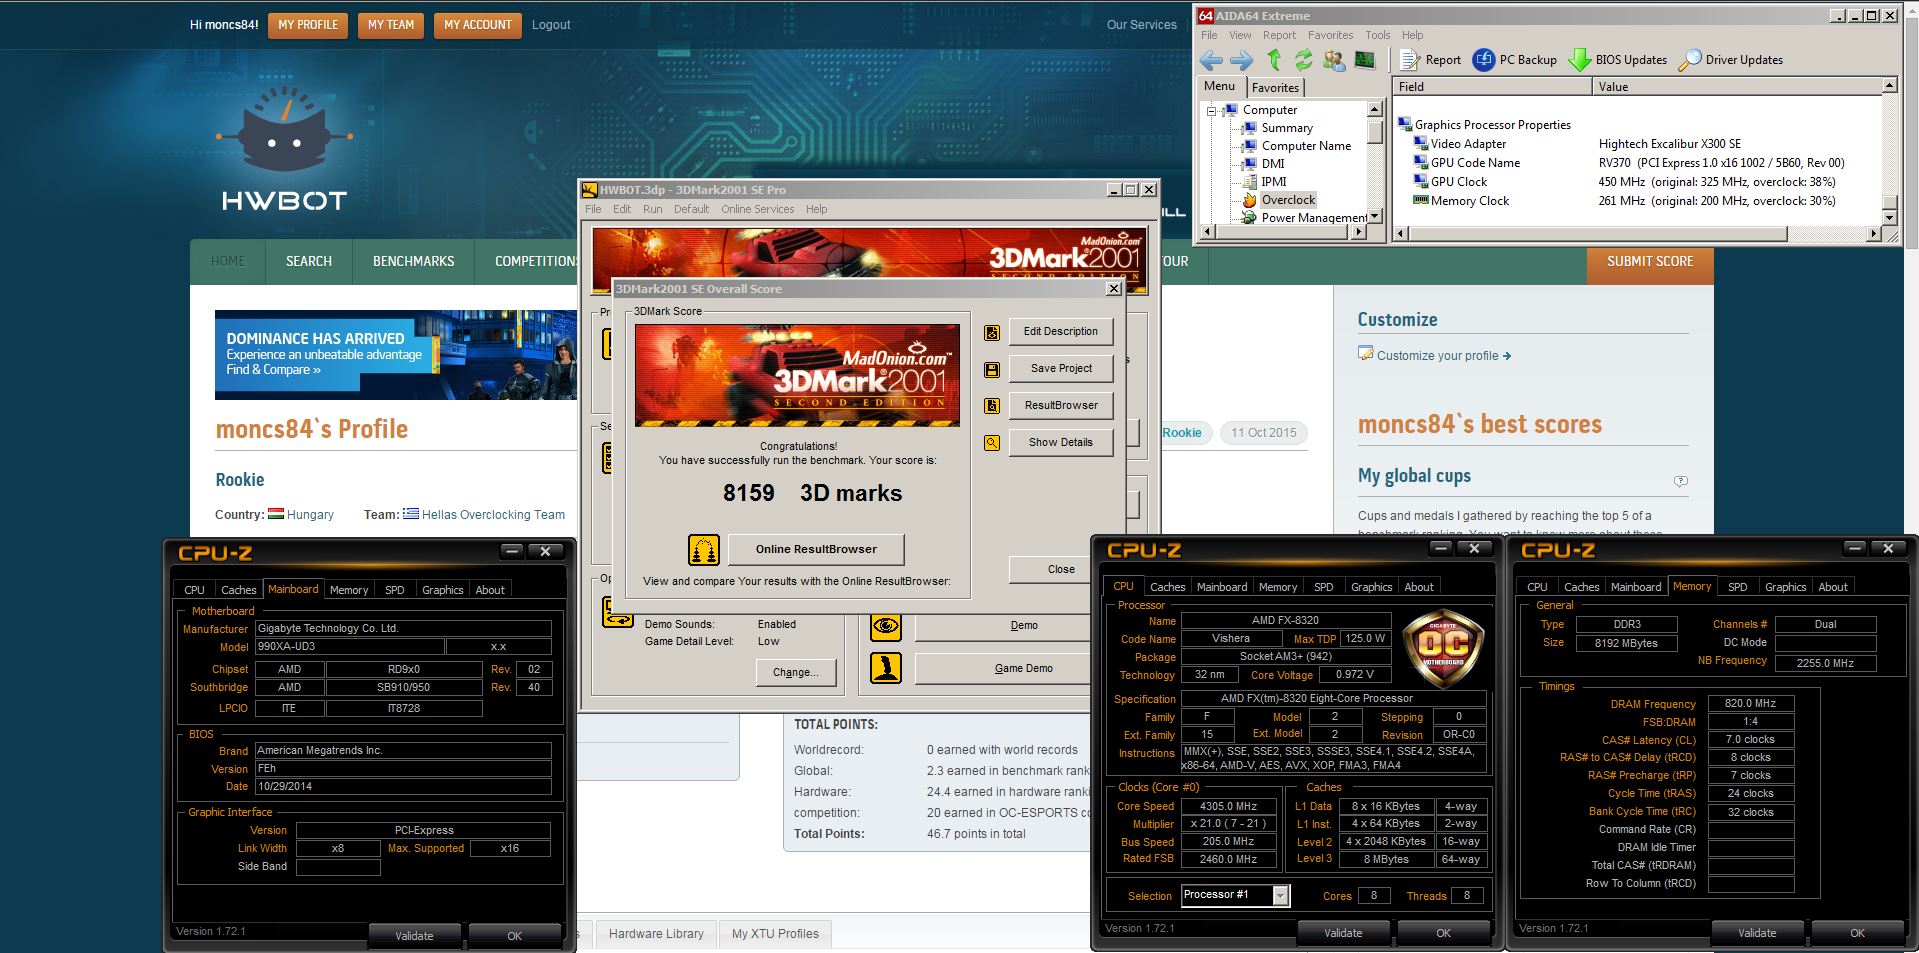Image resolution: width=1919 pixels, height=953 pixels.
Task: Click the icon beside Edit Description
Action: pos(992,332)
